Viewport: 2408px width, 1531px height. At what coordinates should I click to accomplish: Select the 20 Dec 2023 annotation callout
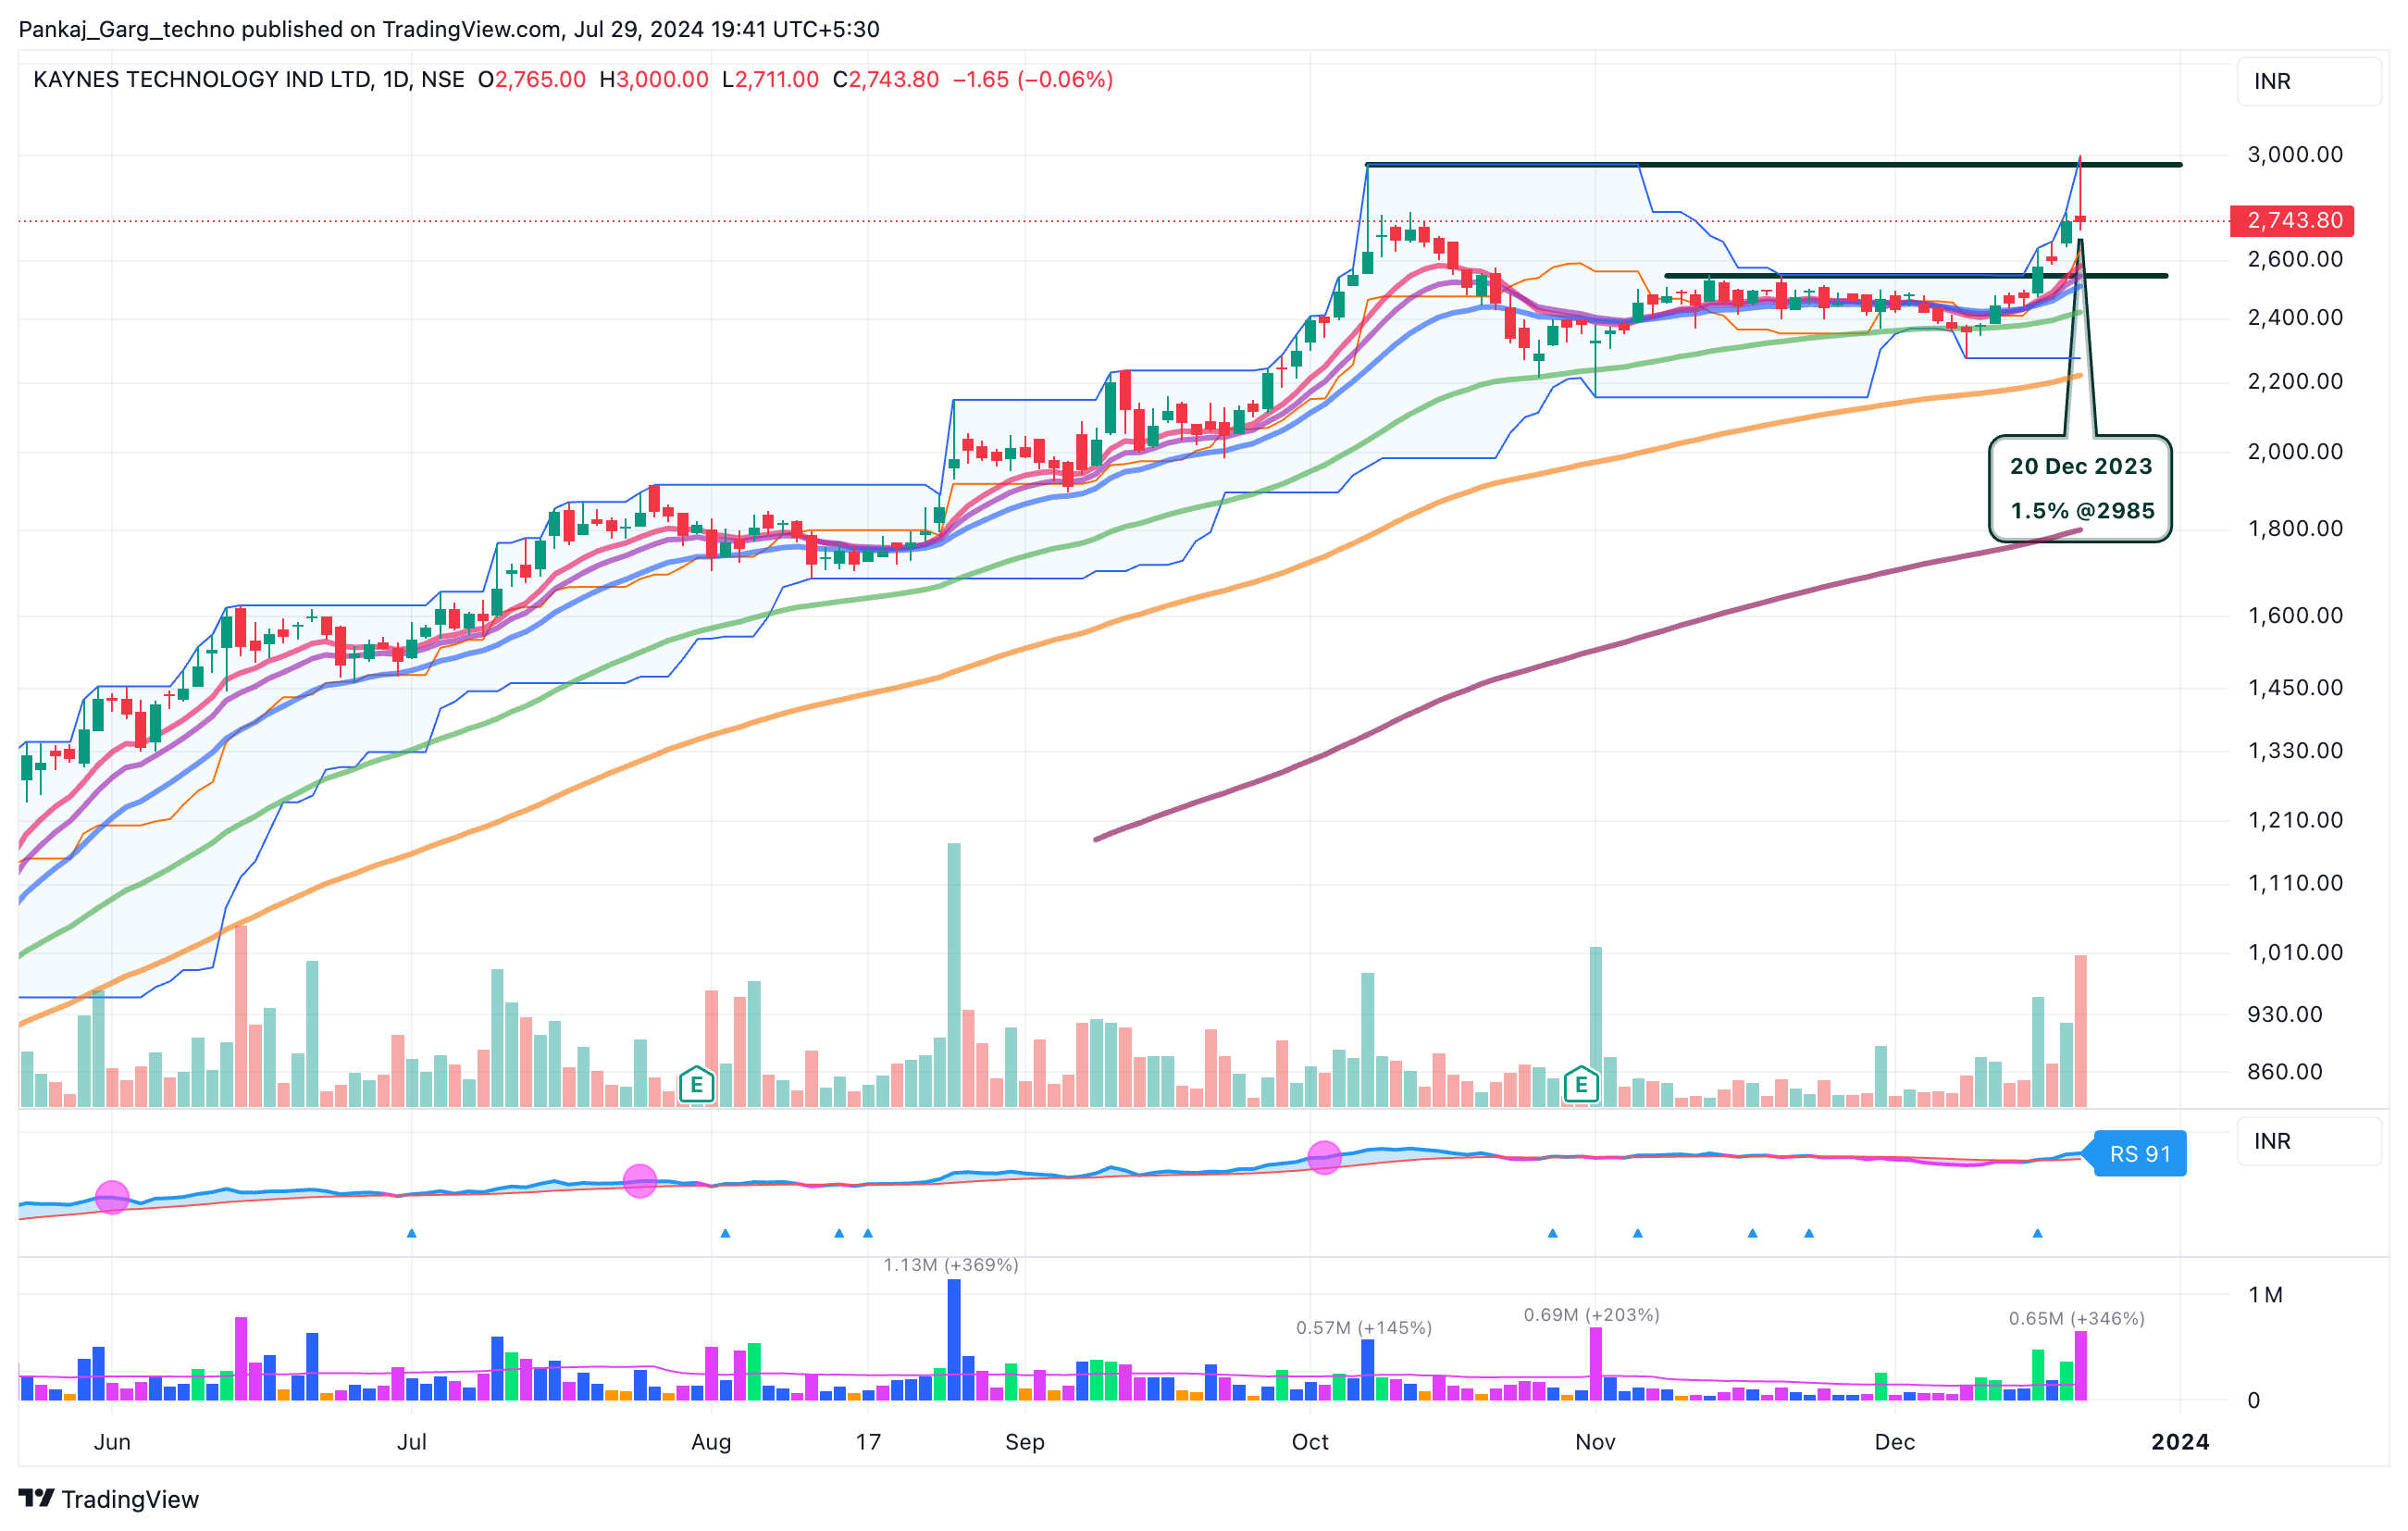tap(2080, 489)
